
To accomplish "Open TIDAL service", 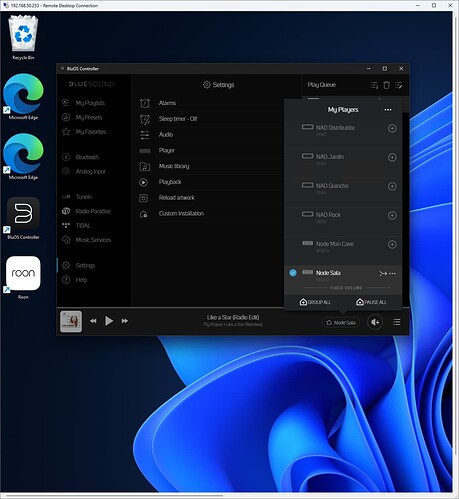I will point(83,226).
